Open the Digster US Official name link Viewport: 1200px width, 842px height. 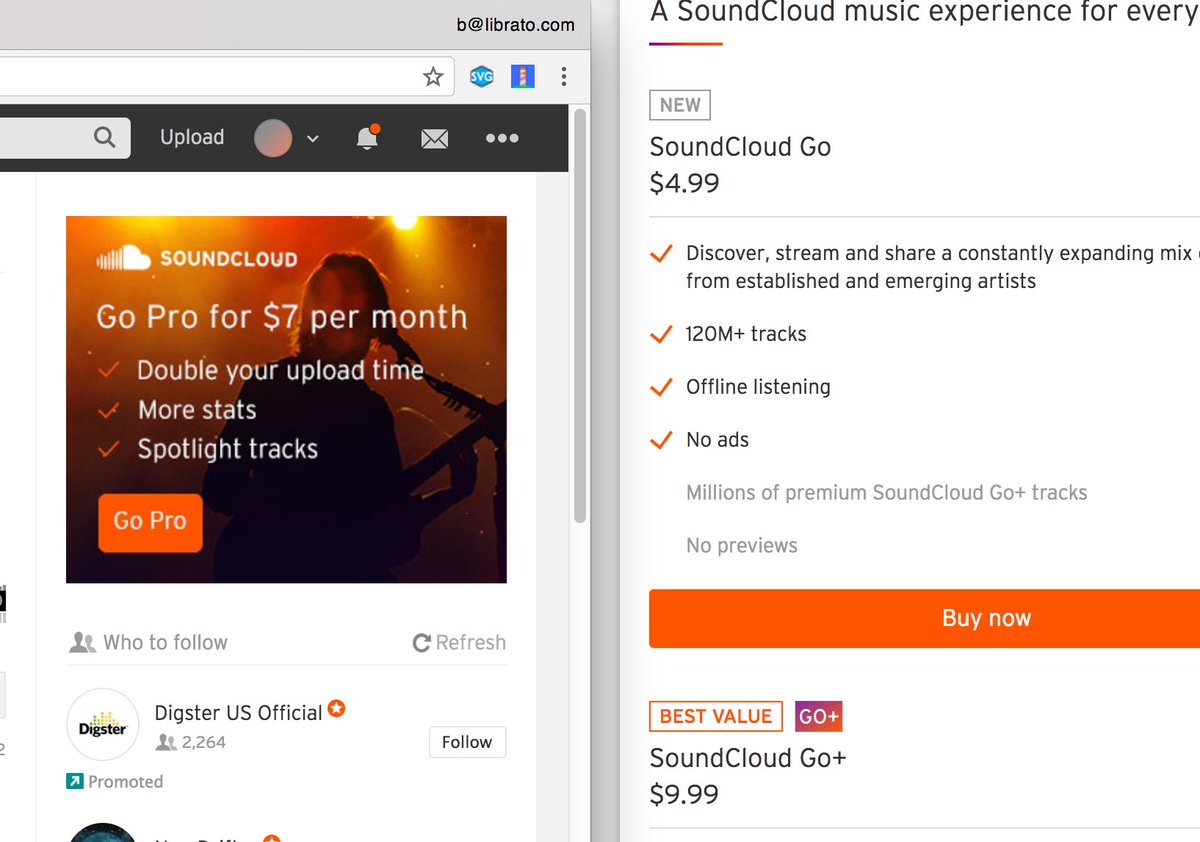pos(238,713)
